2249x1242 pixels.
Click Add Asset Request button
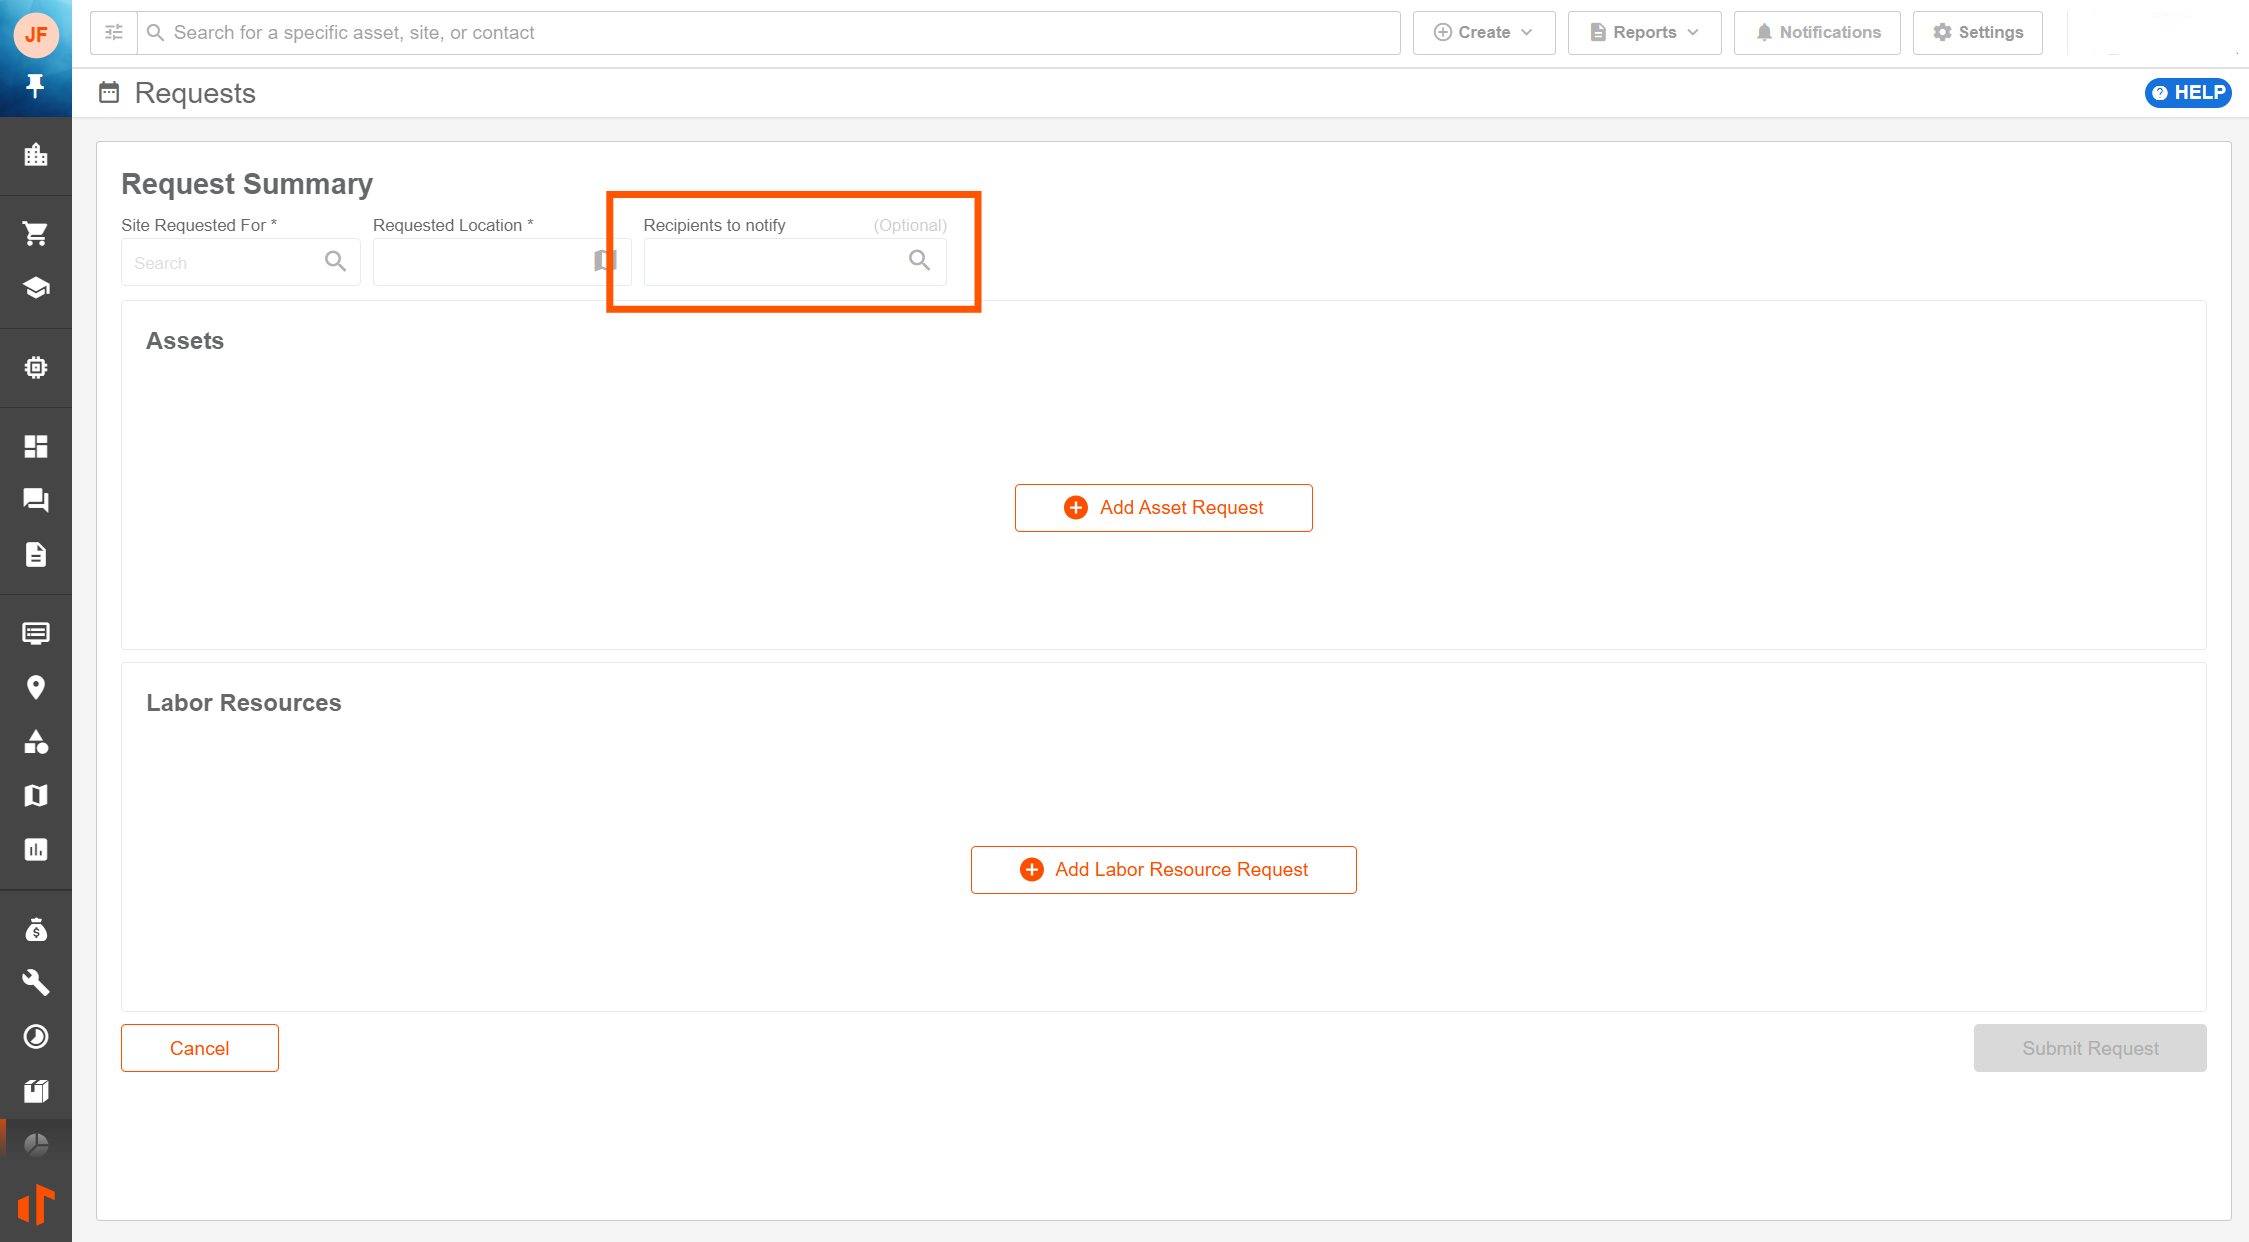click(x=1163, y=508)
